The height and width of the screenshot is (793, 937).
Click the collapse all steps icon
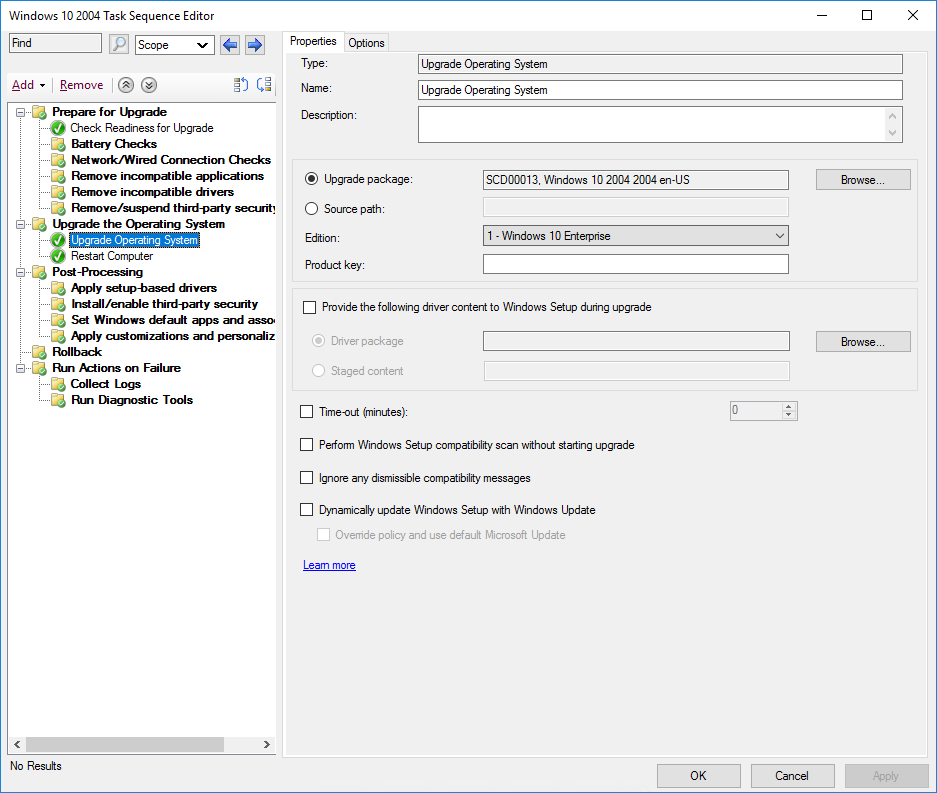264,85
